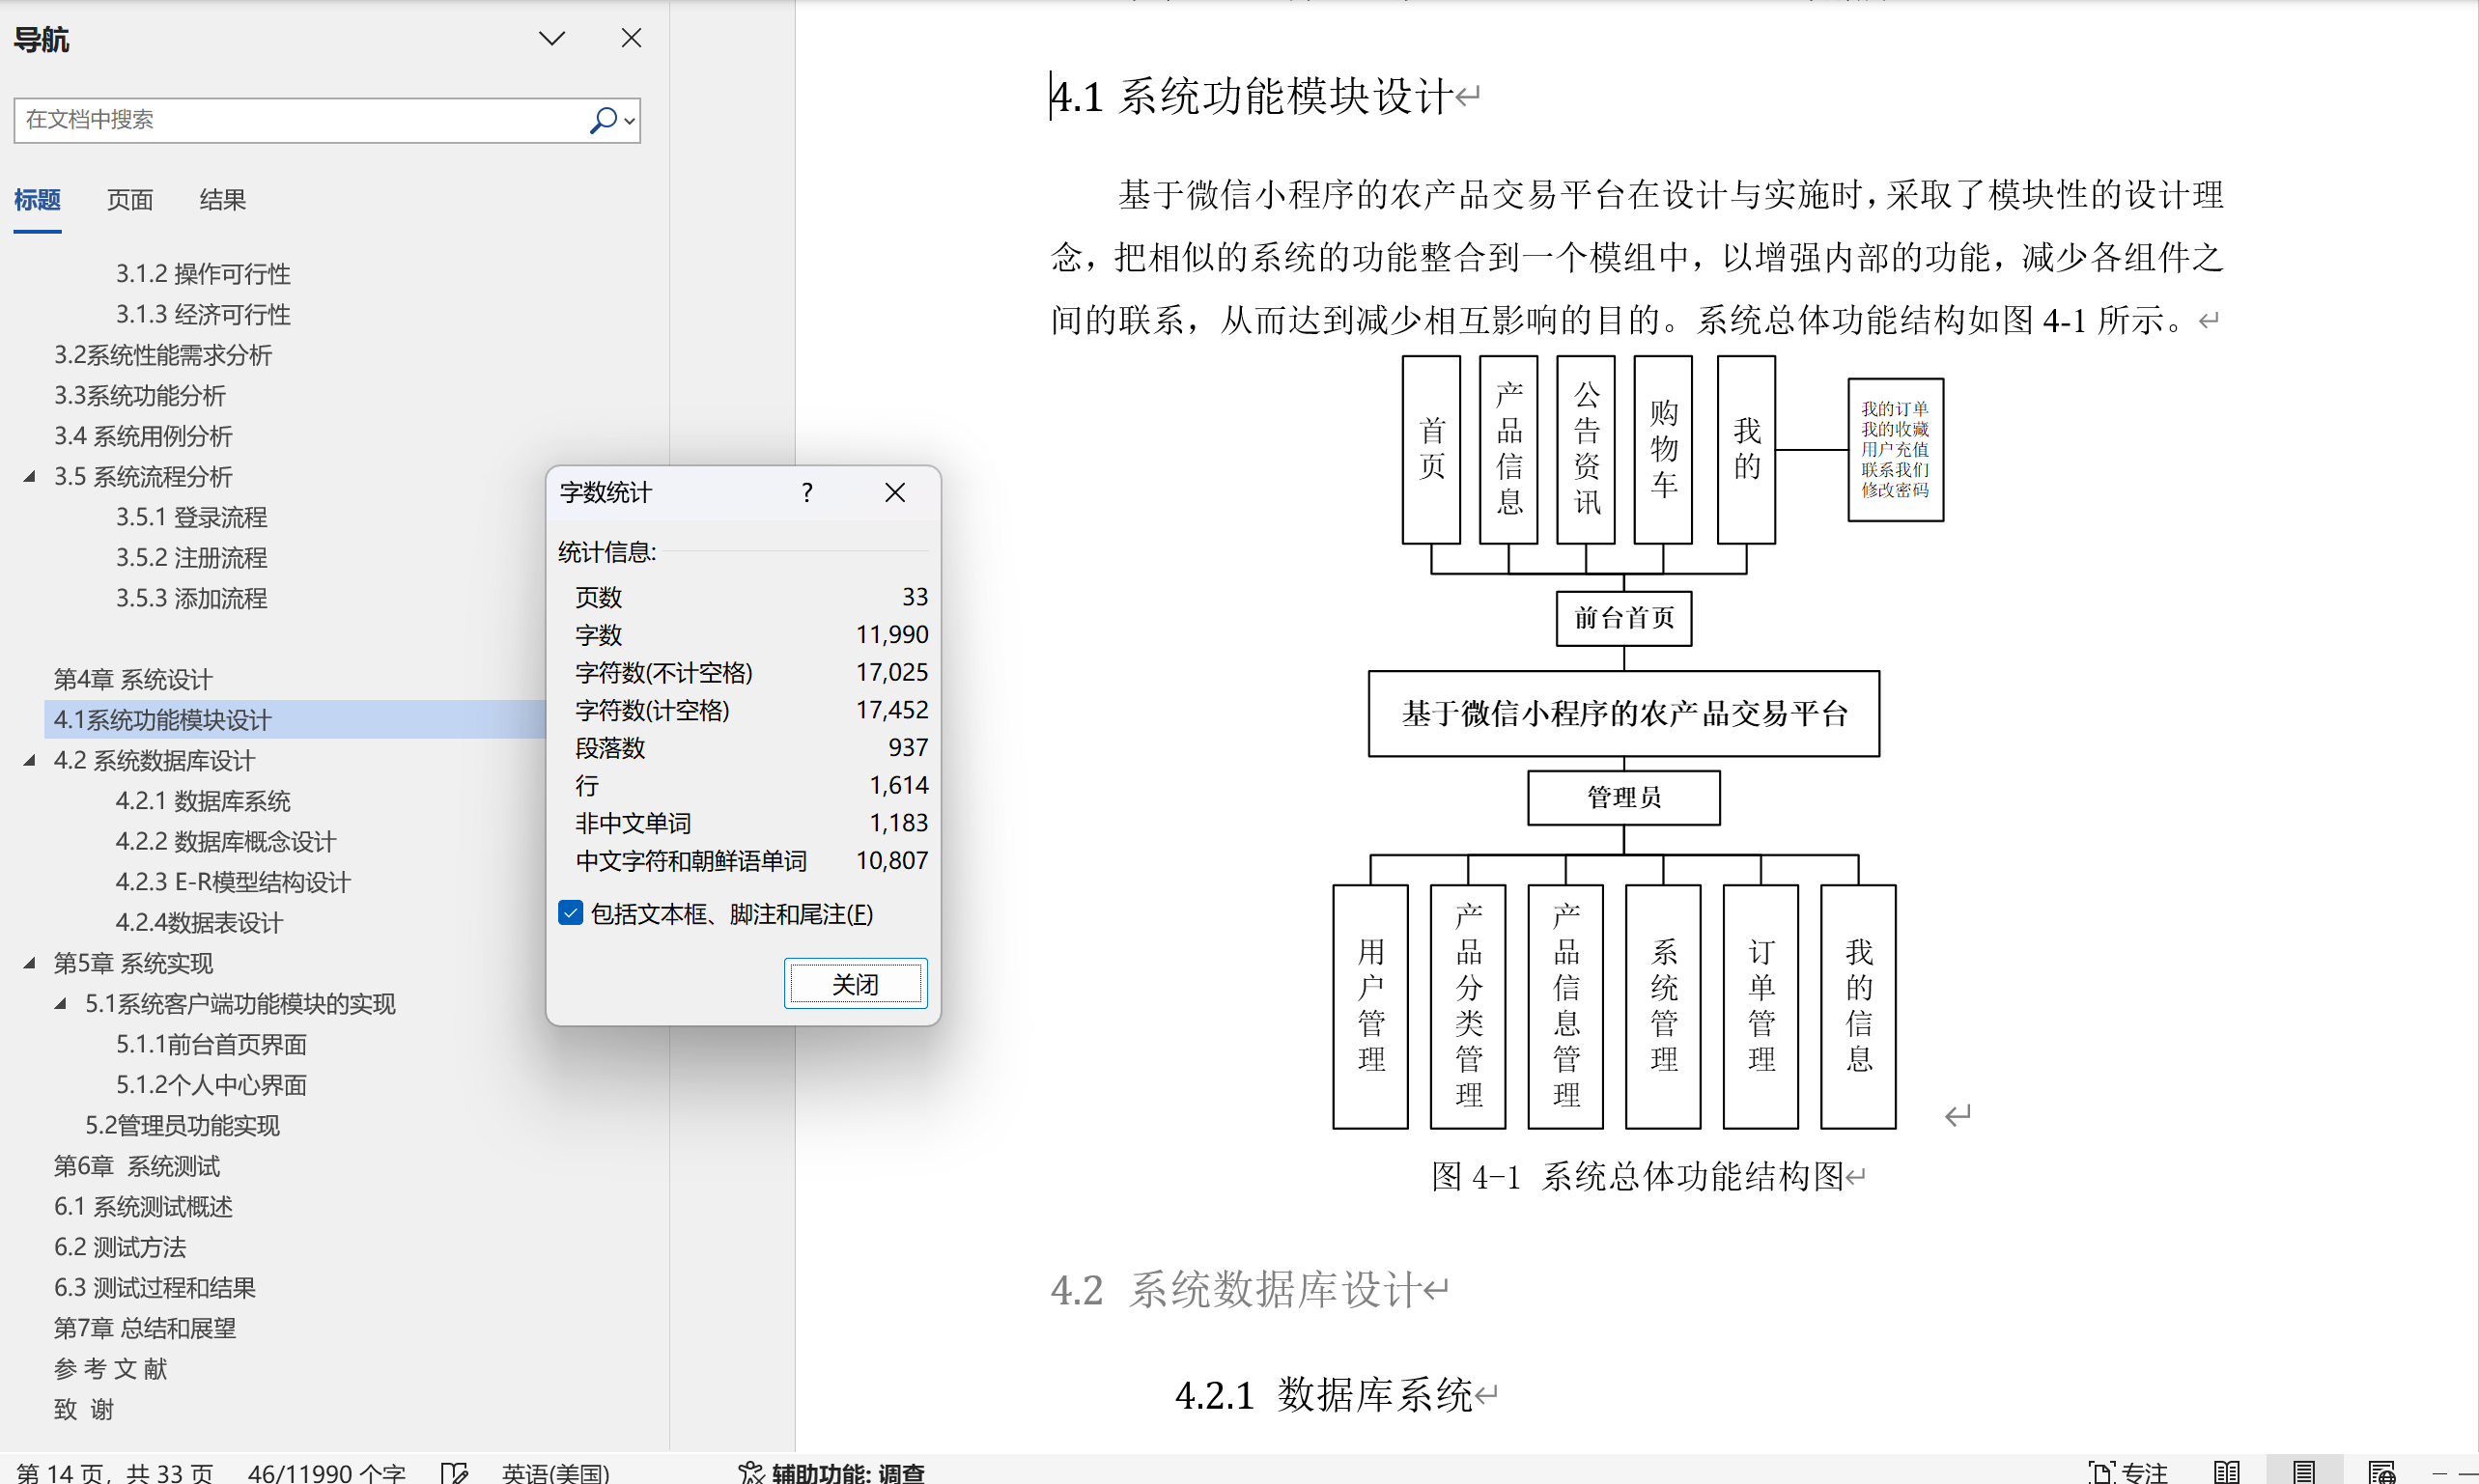Switch to Web Layout view icon

point(2382,1472)
